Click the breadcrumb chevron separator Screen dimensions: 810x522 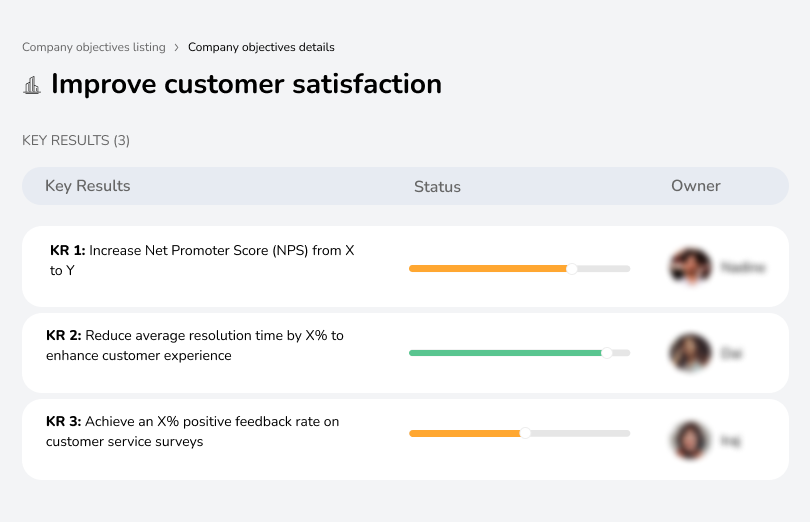pos(177,48)
